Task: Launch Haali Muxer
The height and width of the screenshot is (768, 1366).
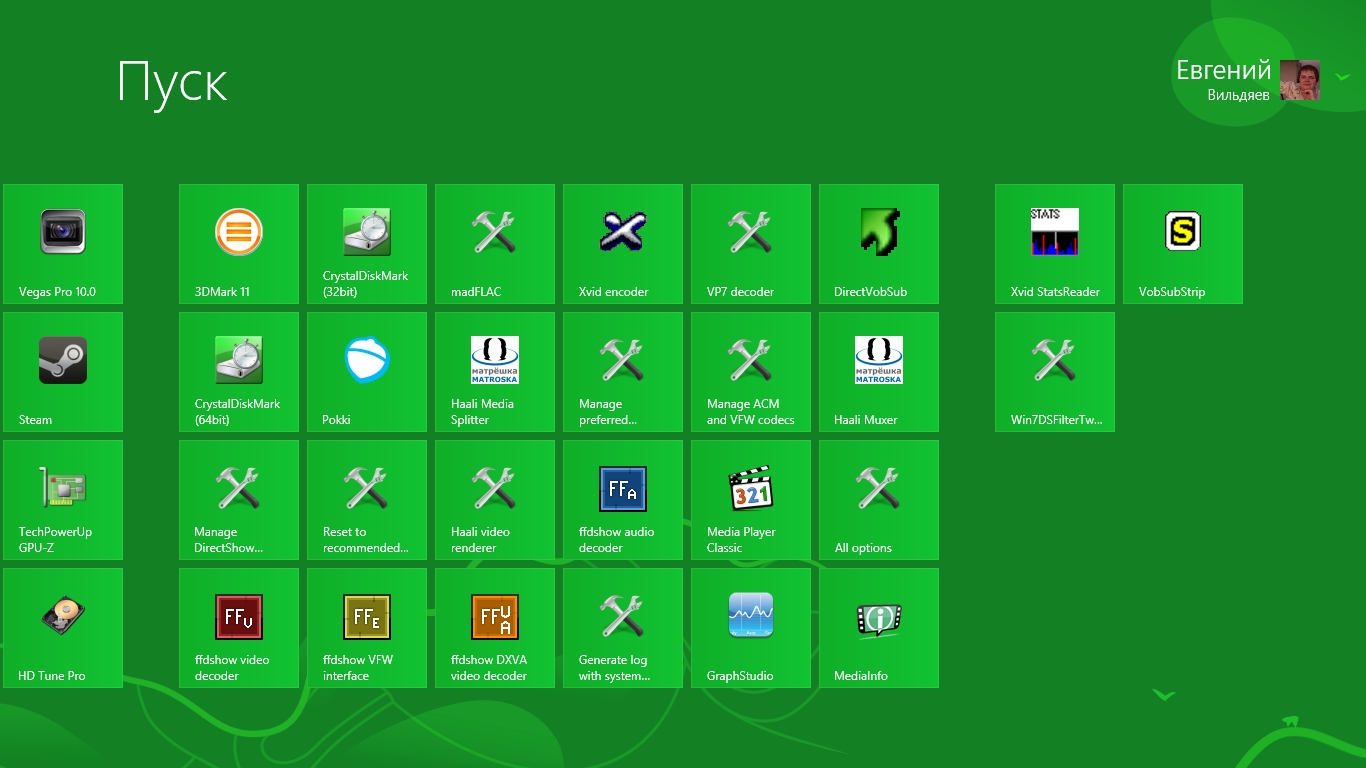Action: pyautogui.click(x=879, y=372)
